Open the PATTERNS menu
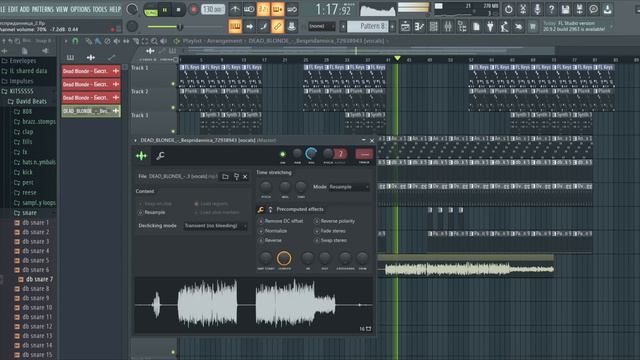The width and height of the screenshot is (640, 360). [42, 9]
